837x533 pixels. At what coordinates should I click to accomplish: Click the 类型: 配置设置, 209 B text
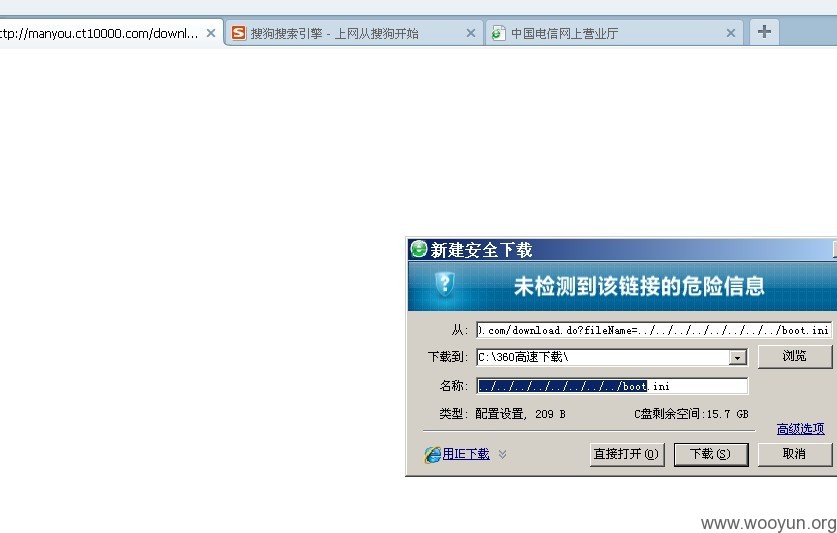[502, 414]
